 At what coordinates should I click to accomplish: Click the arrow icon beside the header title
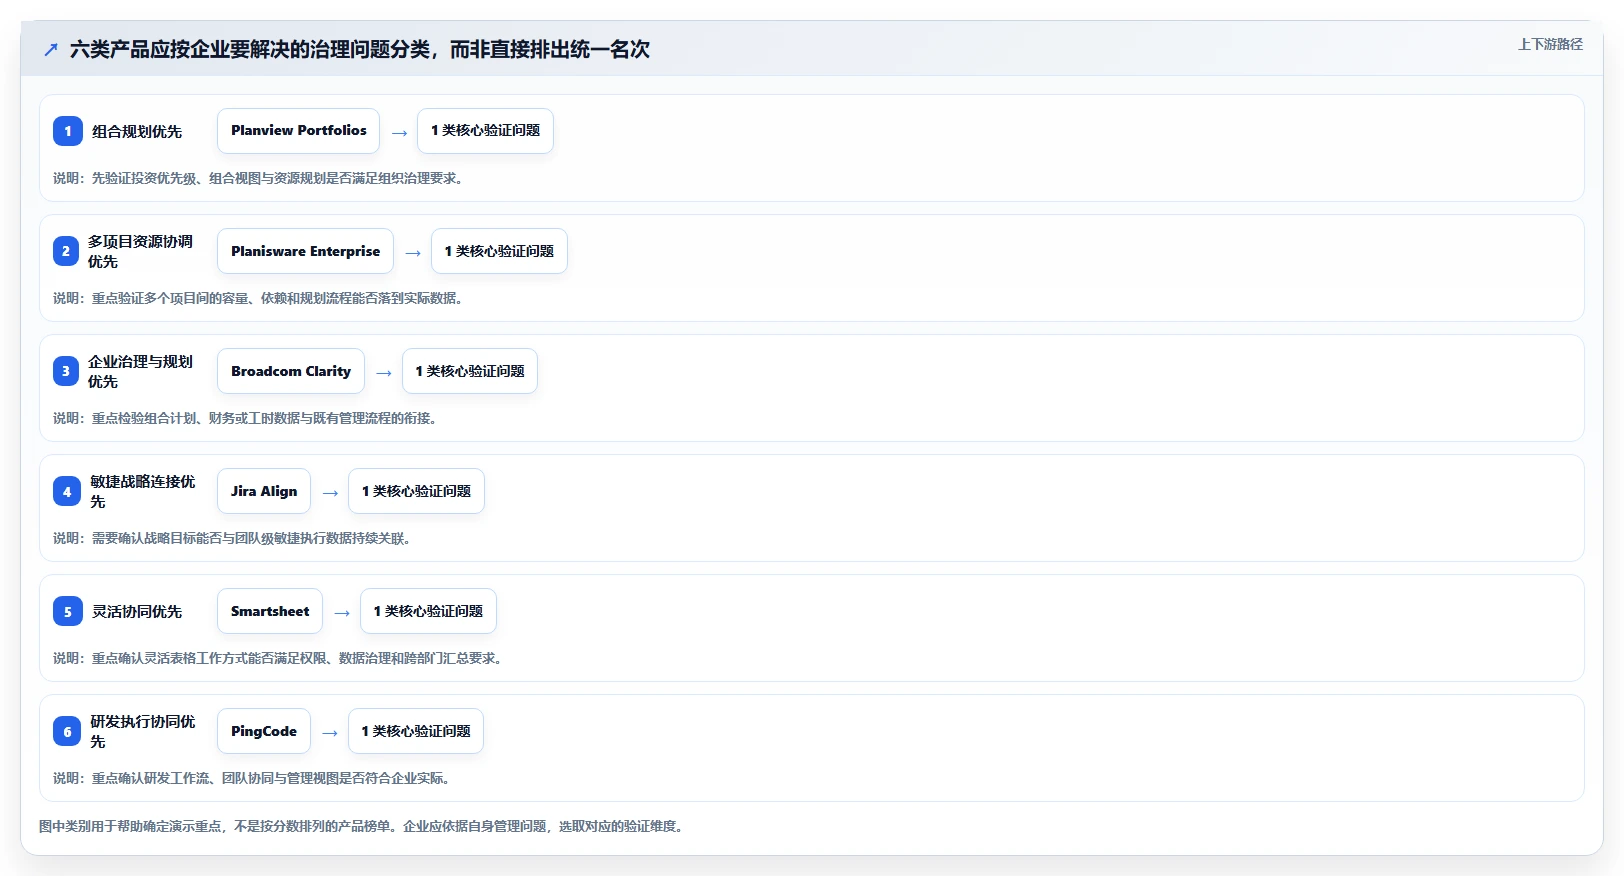pos(51,49)
